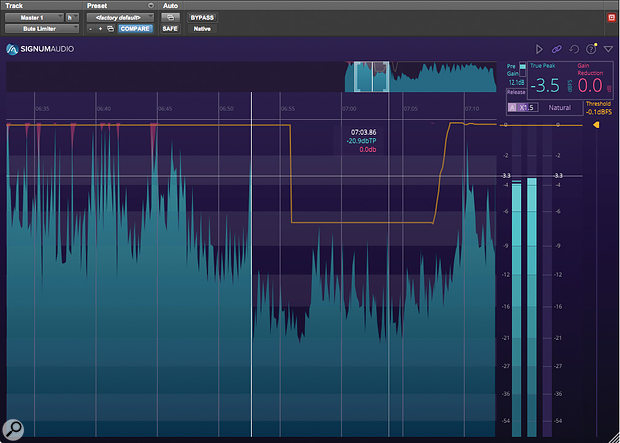Open the help question mark icon
This screenshot has height=443, width=620.
click(591, 49)
